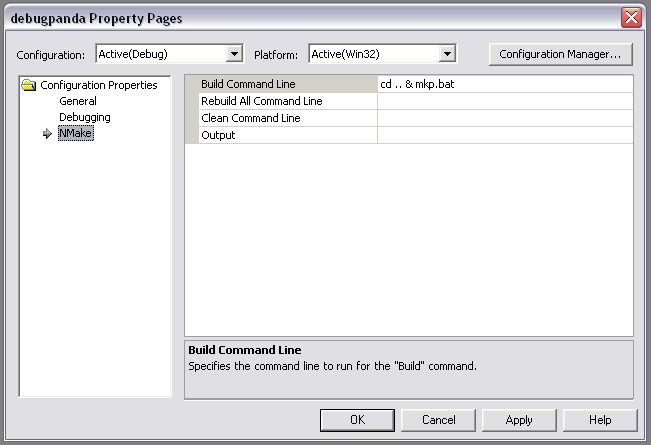The height and width of the screenshot is (445, 651).
Task: Click the Rebuild All Command Line value field
Action: pyautogui.click(x=505, y=101)
